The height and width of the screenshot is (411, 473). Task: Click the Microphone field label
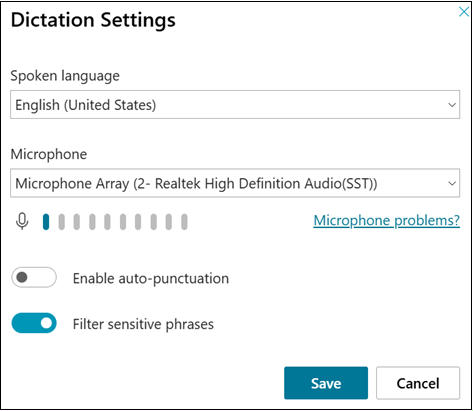point(49,154)
